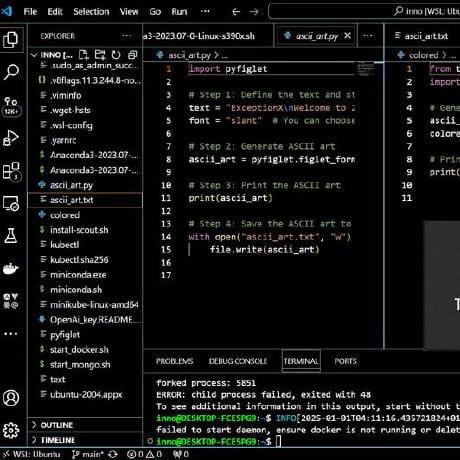Open the Docker view
460x460 pixels.
pos(11,269)
